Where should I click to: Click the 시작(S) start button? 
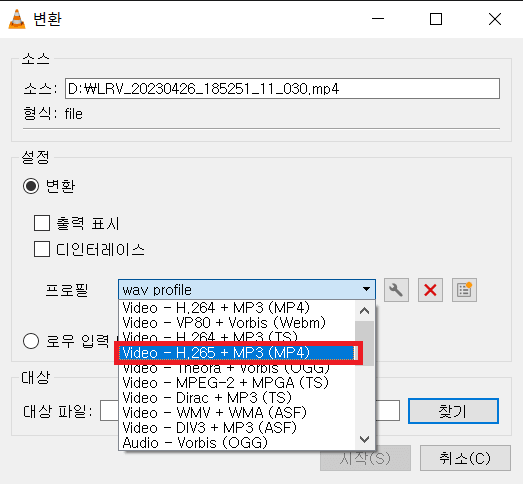point(365,458)
